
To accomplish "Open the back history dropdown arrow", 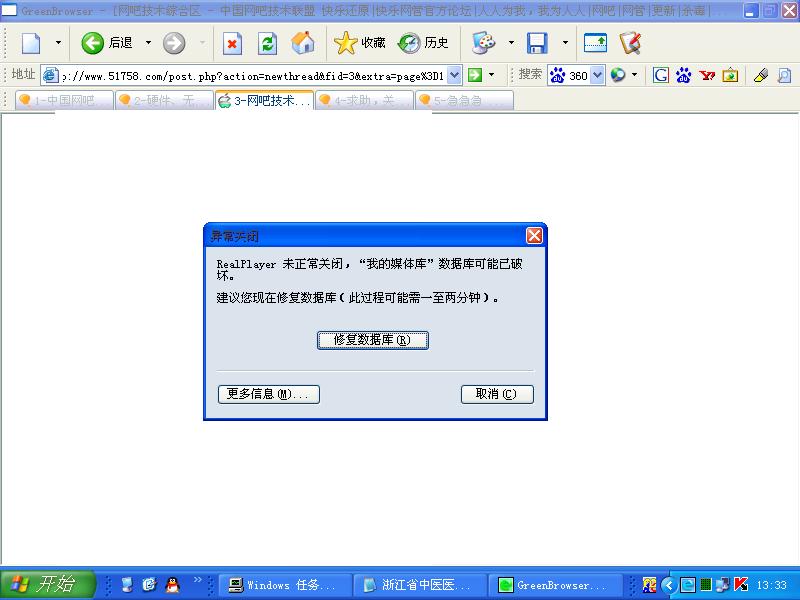I will (x=148, y=43).
